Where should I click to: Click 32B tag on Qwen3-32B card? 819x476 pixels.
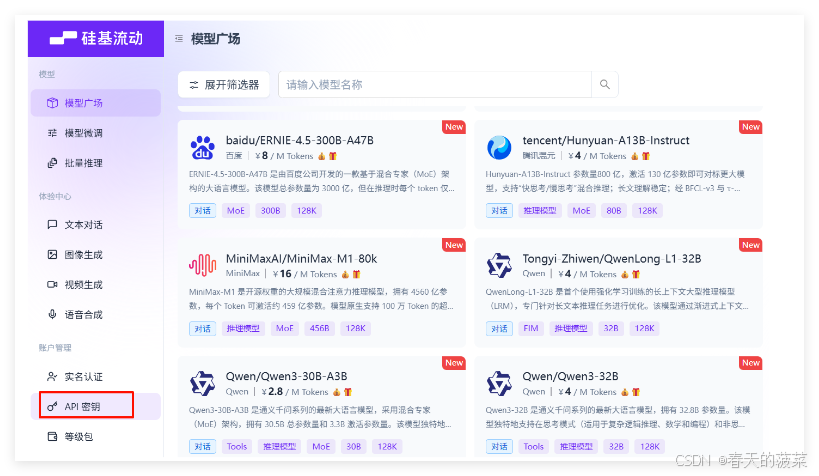(x=616, y=446)
